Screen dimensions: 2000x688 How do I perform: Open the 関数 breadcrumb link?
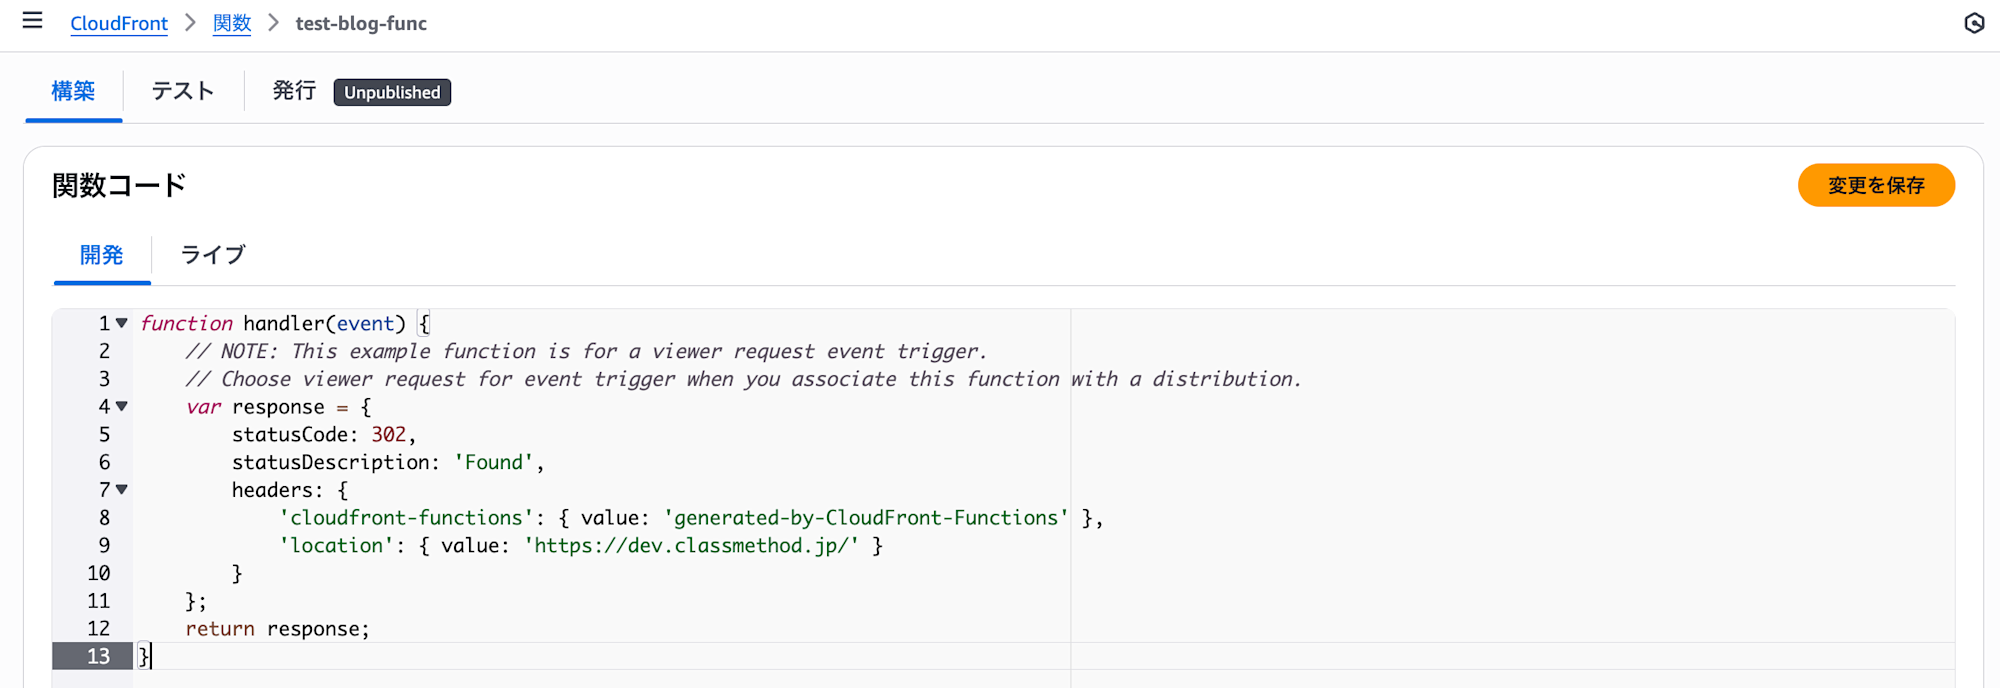(x=232, y=23)
